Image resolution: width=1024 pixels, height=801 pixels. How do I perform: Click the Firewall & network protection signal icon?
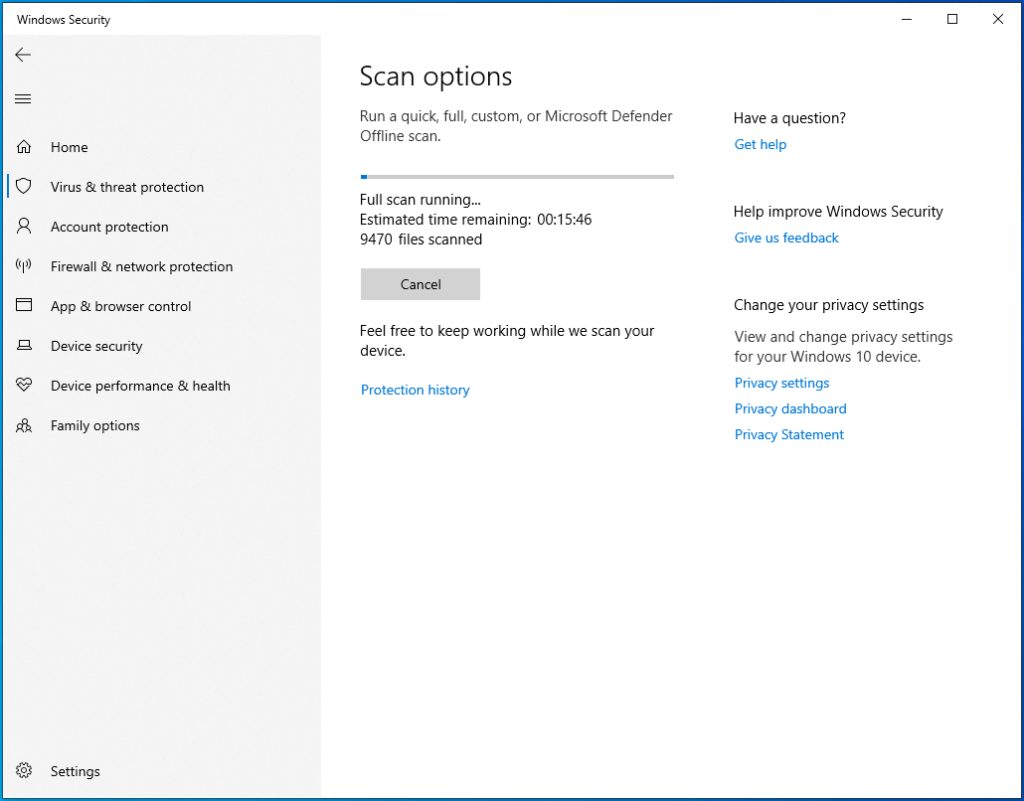tap(23, 266)
